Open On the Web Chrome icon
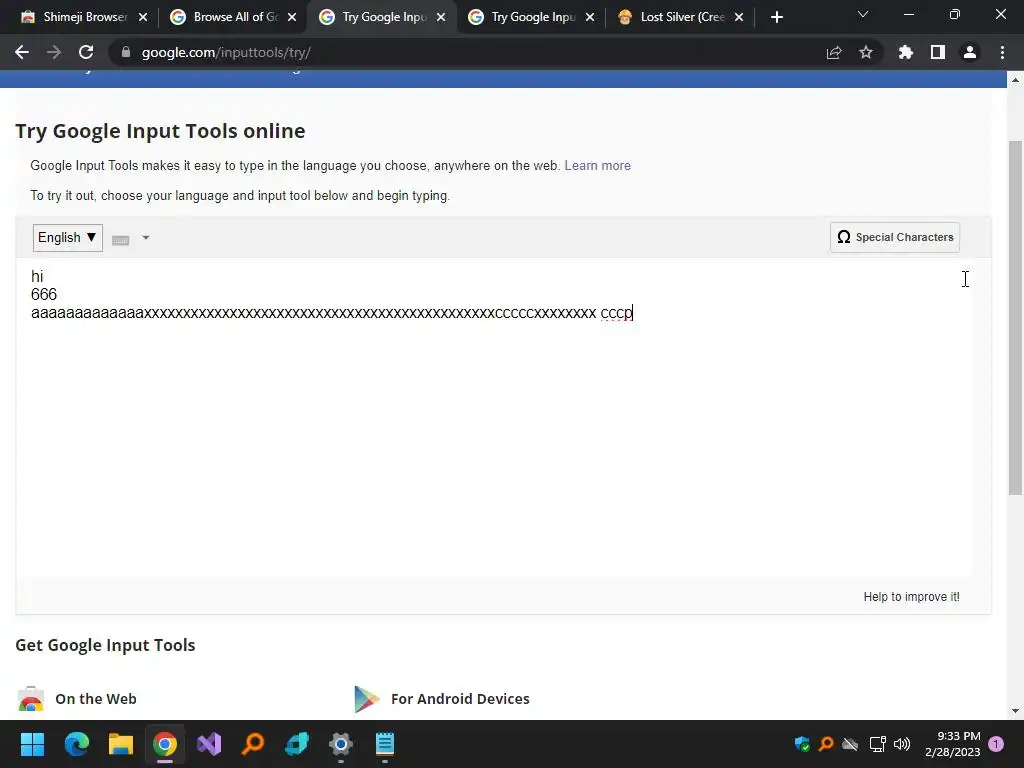 point(31,699)
